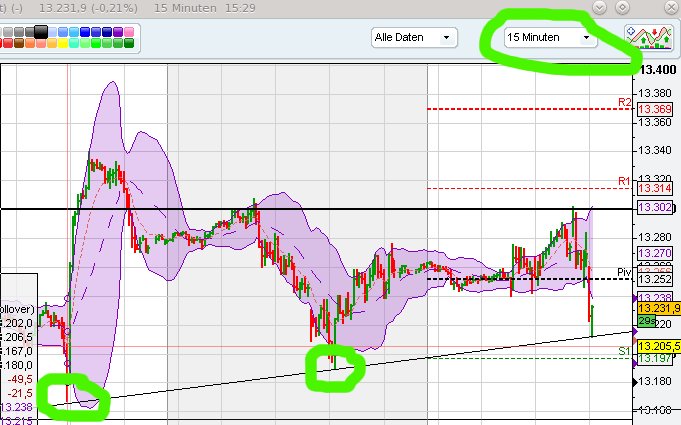Pick the purple color swatch
The height and width of the screenshot is (425, 681).
click(118, 32)
